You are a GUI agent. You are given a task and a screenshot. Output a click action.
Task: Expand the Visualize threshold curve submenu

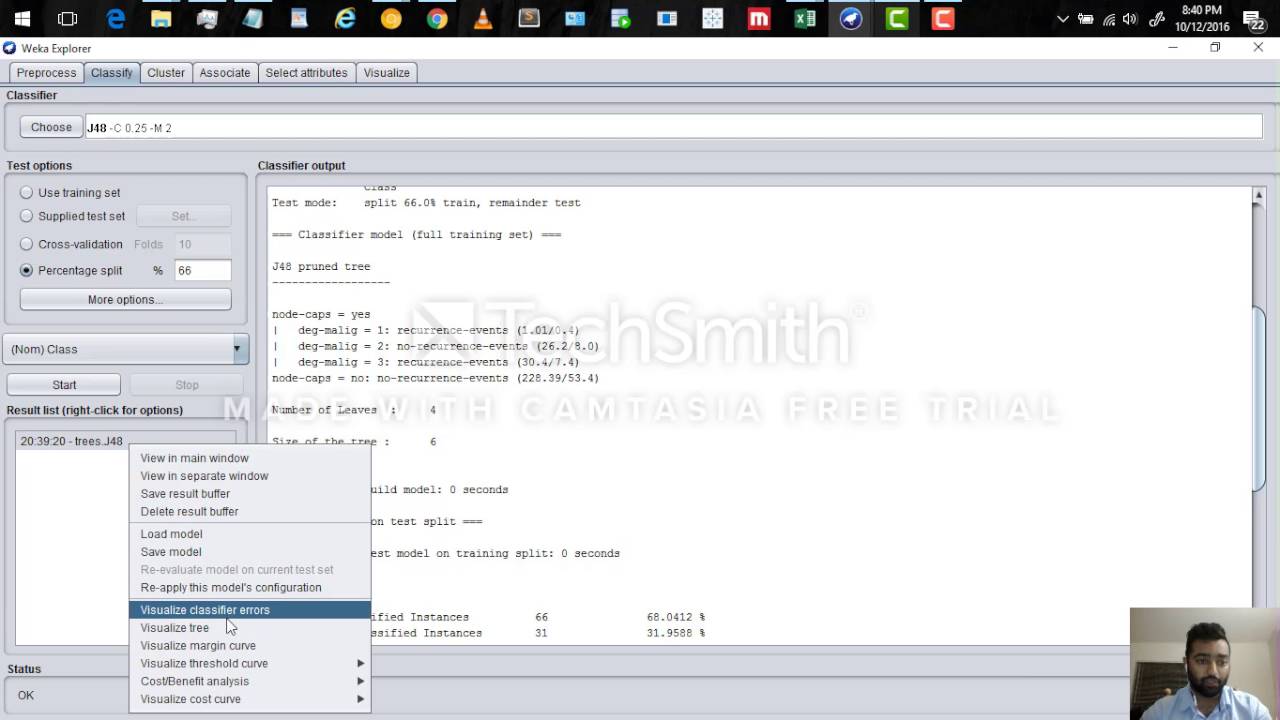coord(249,663)
